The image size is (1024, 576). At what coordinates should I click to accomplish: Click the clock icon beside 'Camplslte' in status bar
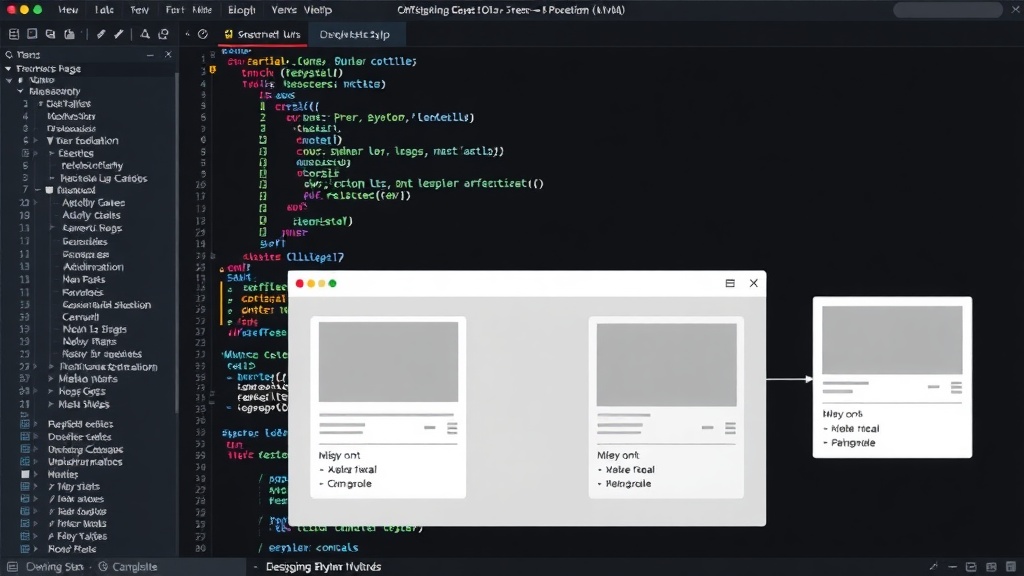[103, 567]
